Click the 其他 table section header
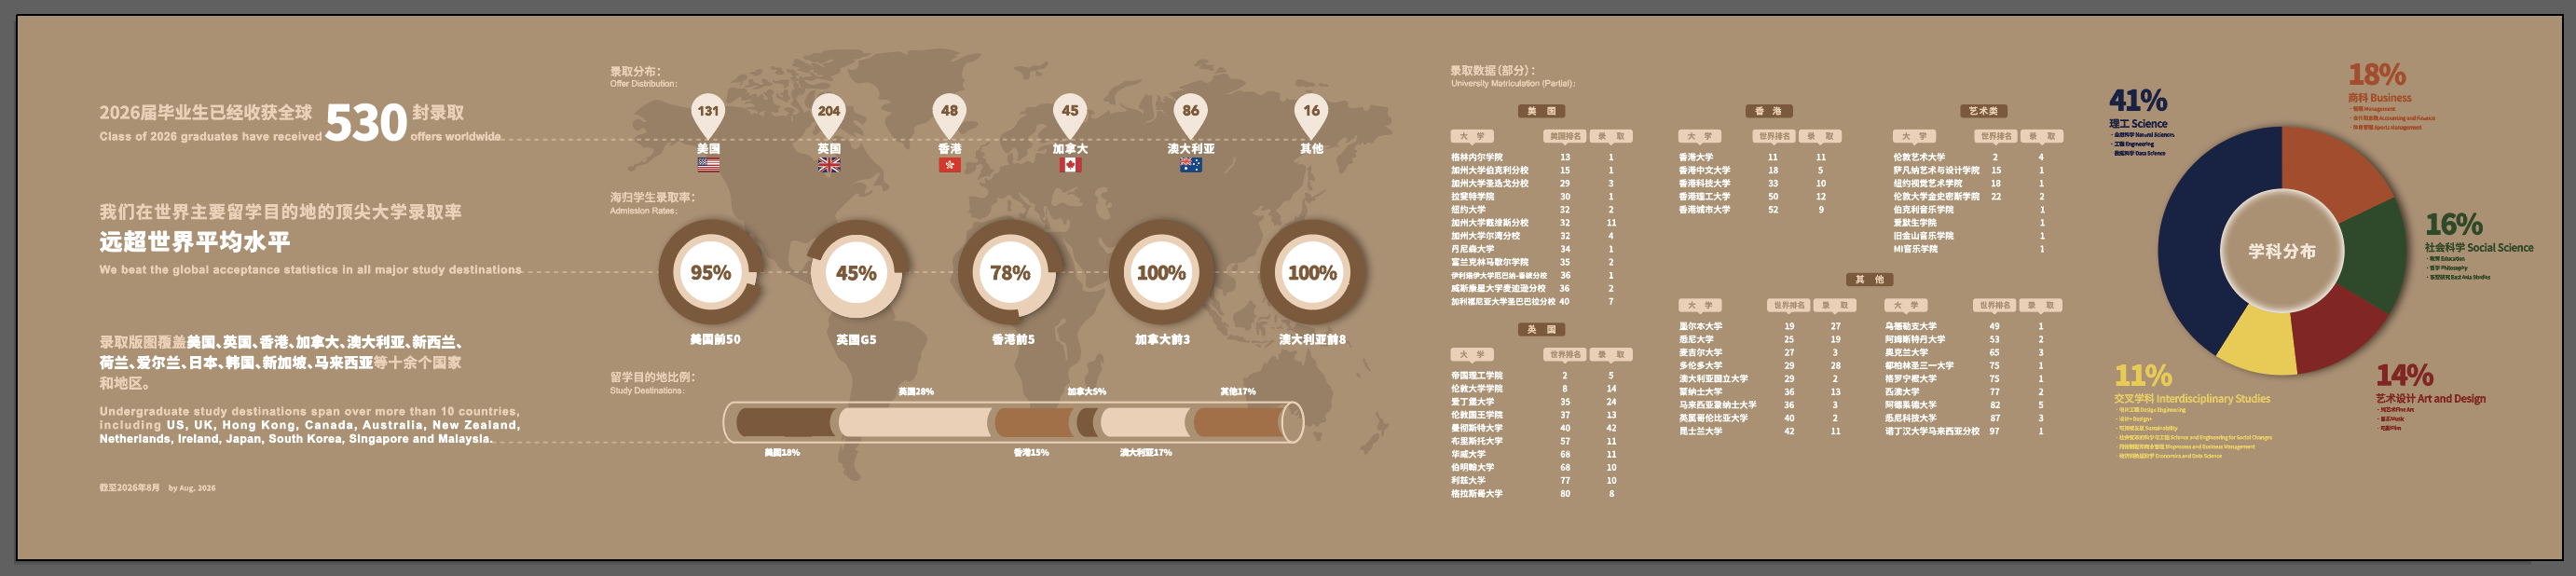Viewport: 2576px width, 576px height. (x=1869, y=279)
